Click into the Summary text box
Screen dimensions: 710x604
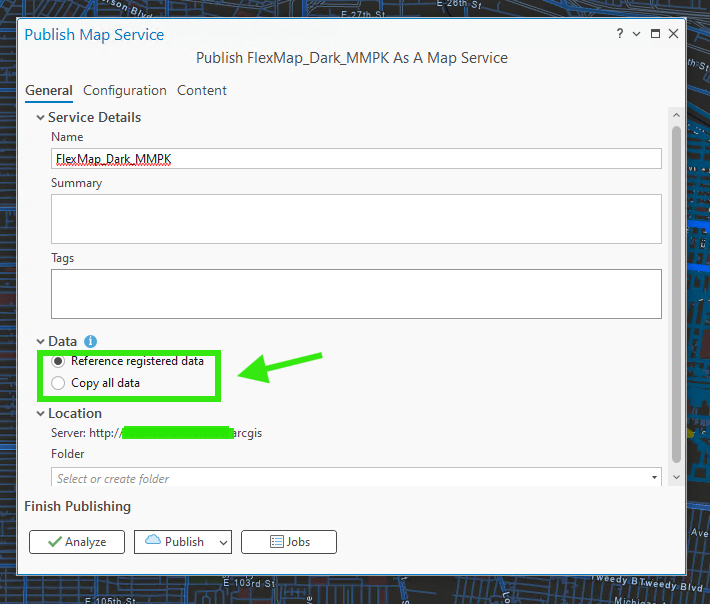click(356, 218)
